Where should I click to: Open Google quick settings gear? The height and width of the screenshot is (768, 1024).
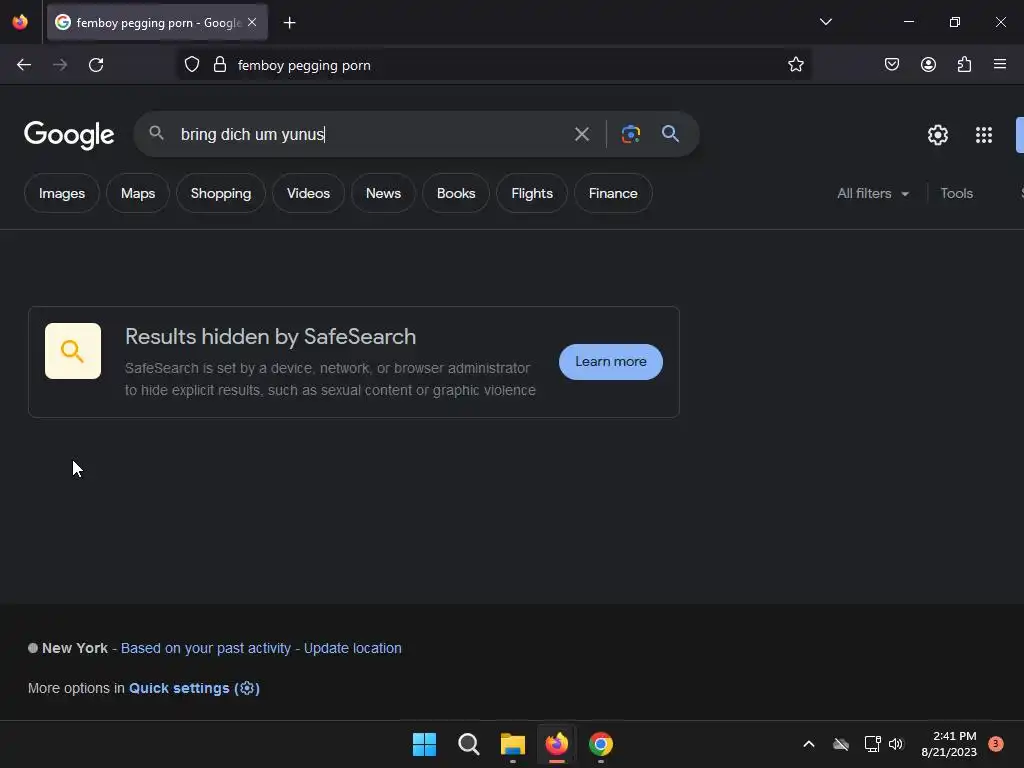click(938, 135)
